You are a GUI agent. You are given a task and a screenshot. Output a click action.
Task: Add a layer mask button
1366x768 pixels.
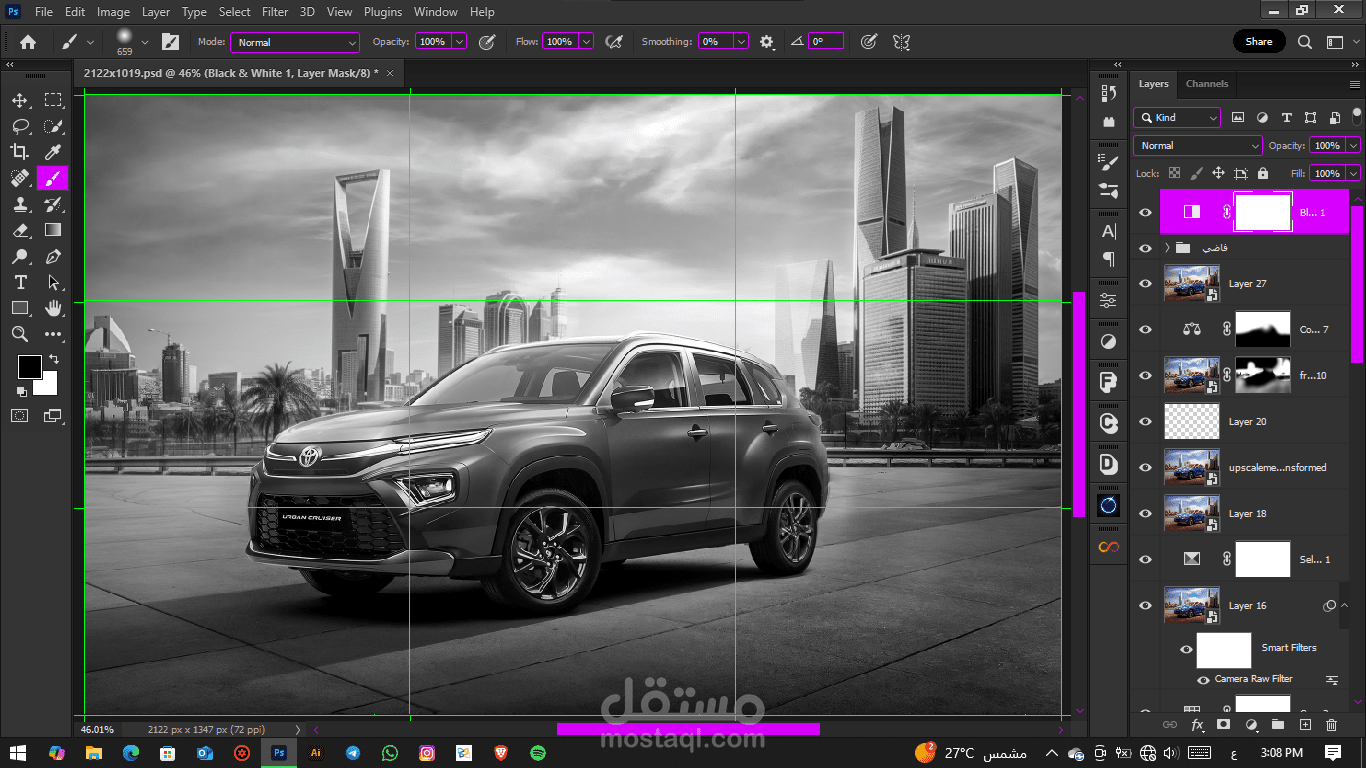1223,724
